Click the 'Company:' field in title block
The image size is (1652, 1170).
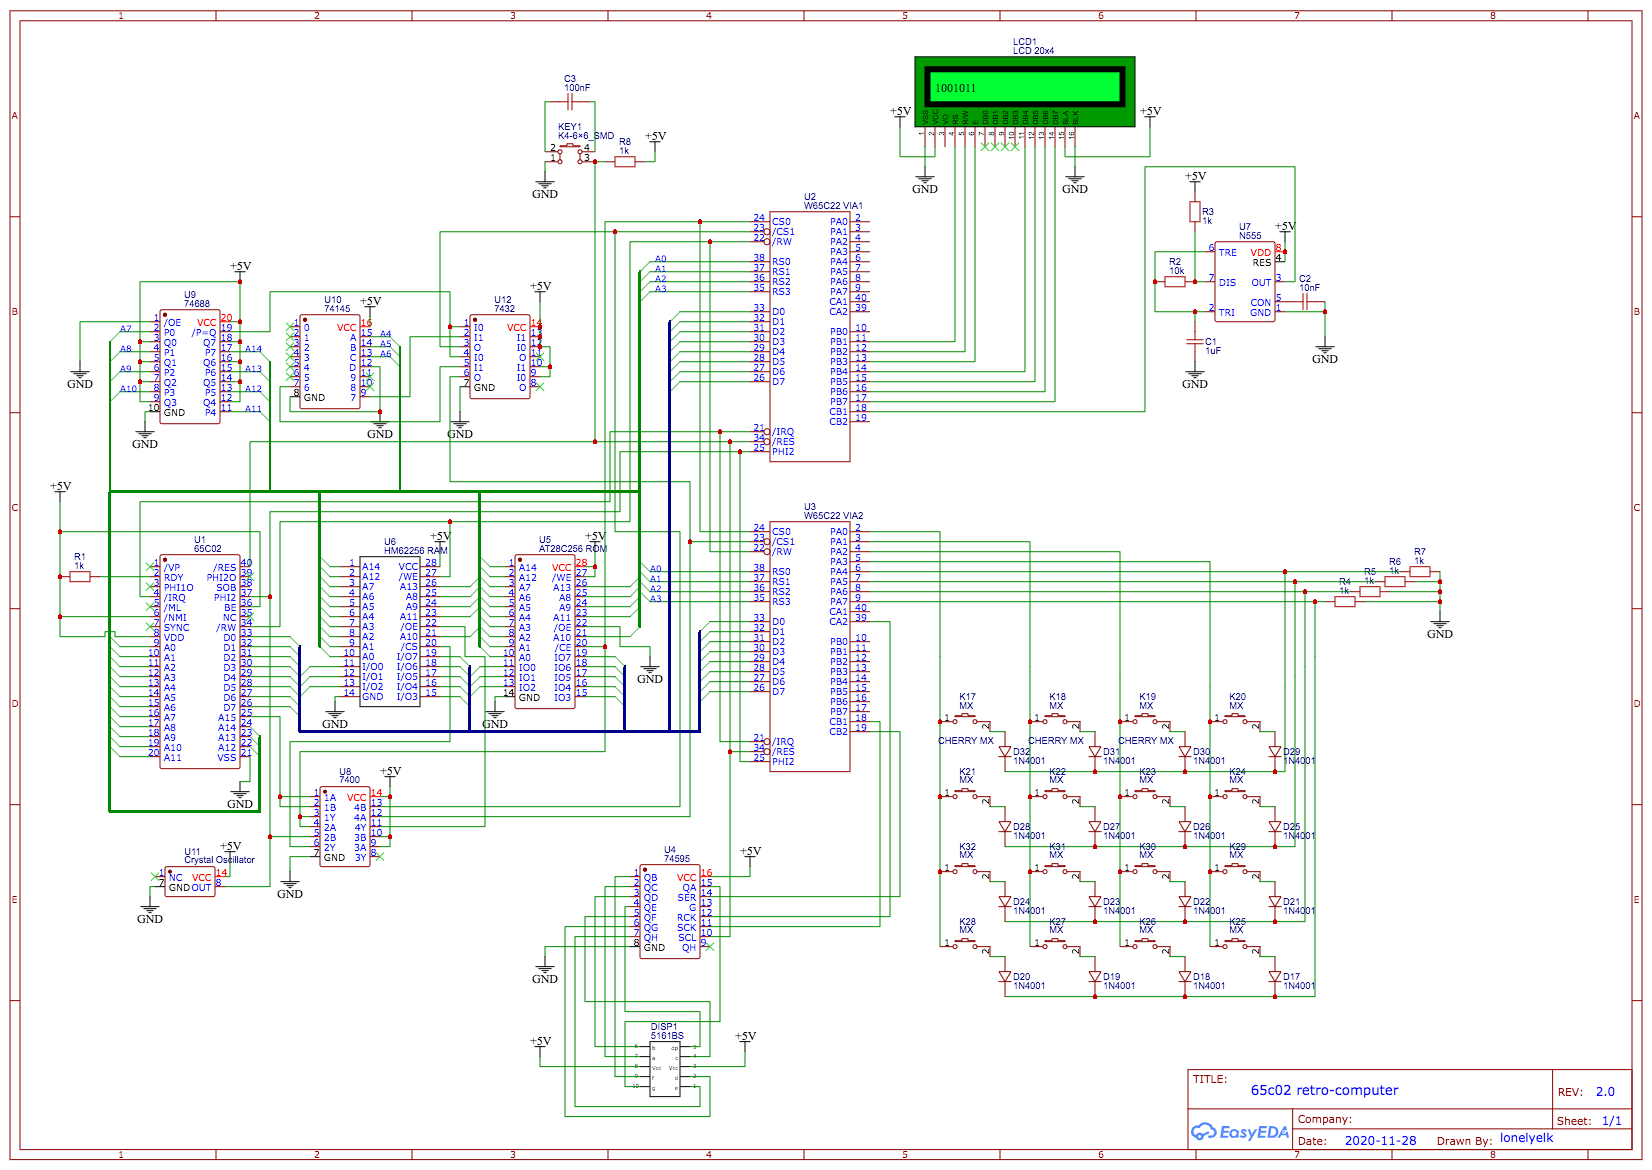(1324, 1119)
